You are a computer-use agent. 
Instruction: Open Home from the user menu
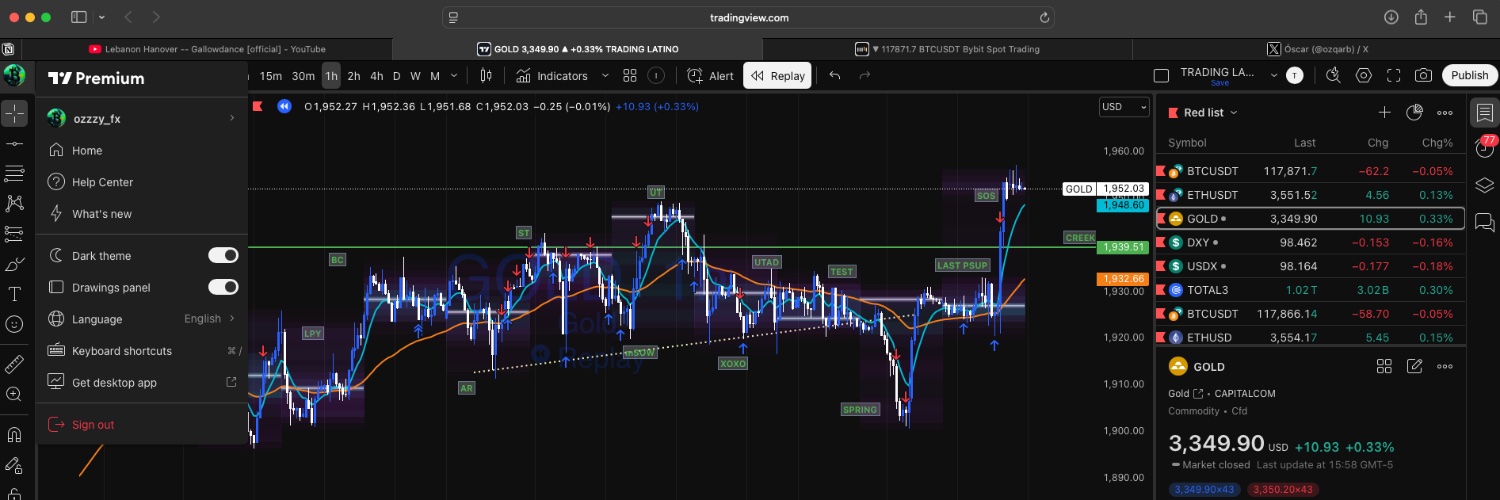click(x=142, y=150)
